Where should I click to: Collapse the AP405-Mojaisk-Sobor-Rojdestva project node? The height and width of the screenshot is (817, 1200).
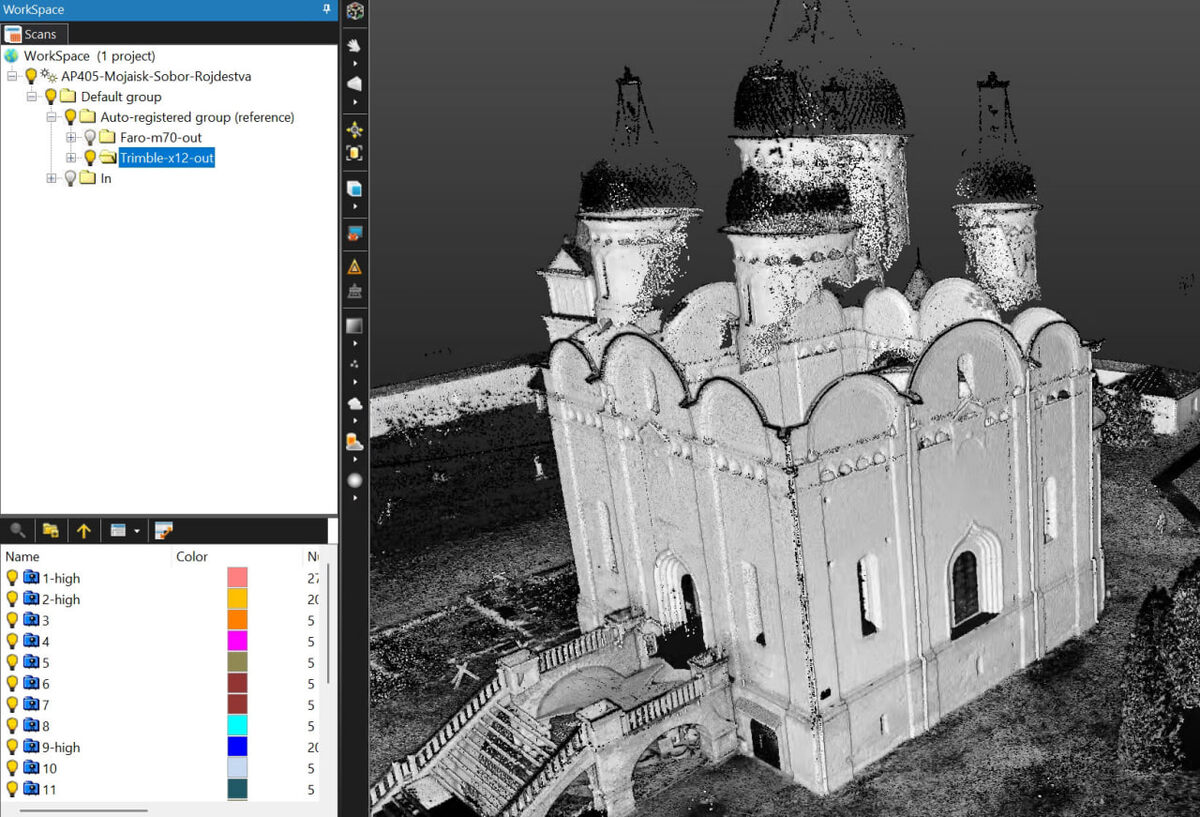(13, 76)
